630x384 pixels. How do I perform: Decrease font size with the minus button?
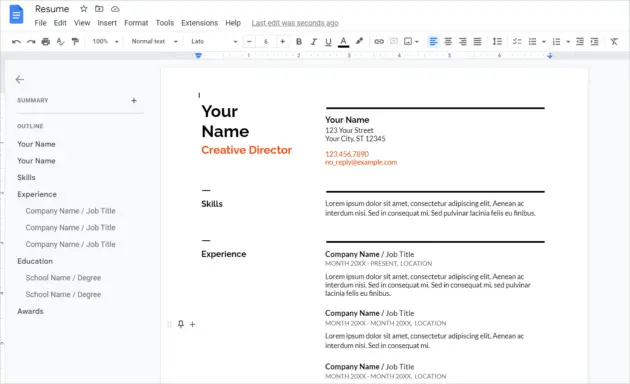pyautogui.click(x=249, y=41)
